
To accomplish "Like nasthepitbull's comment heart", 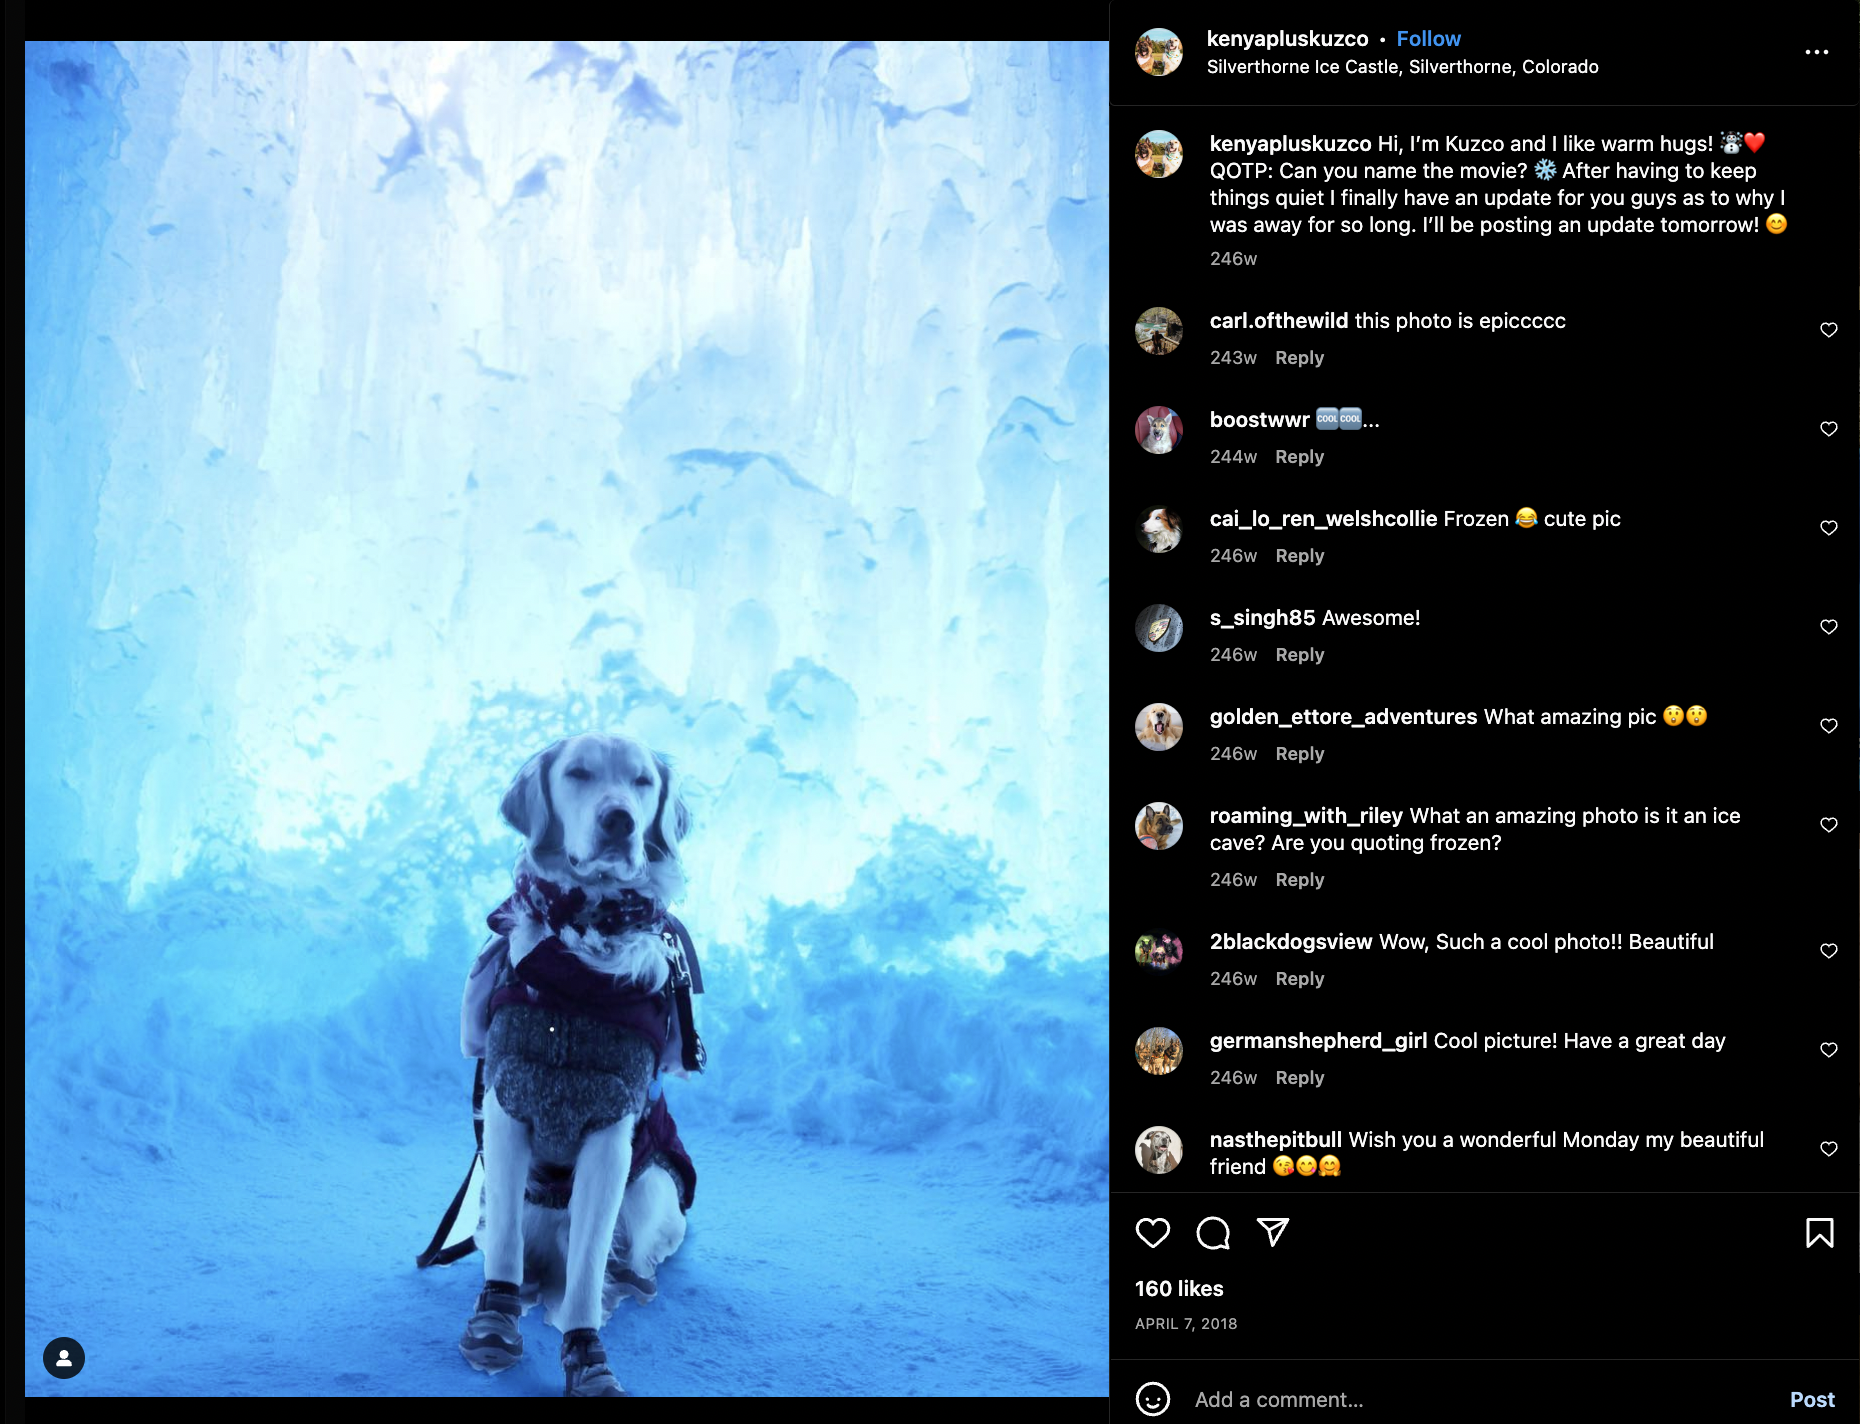I will click(1829, 1149).
